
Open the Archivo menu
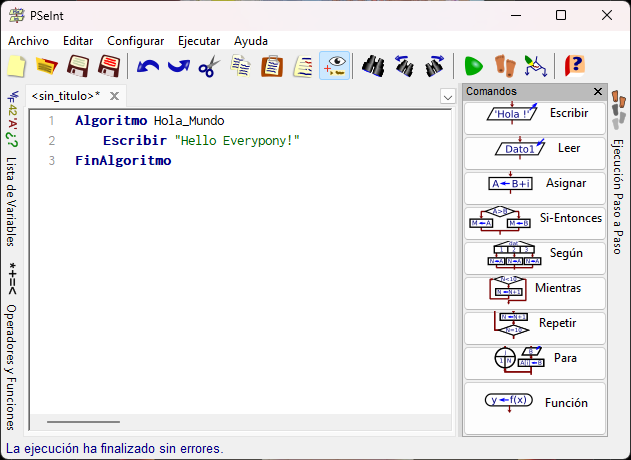pos(28,41)
